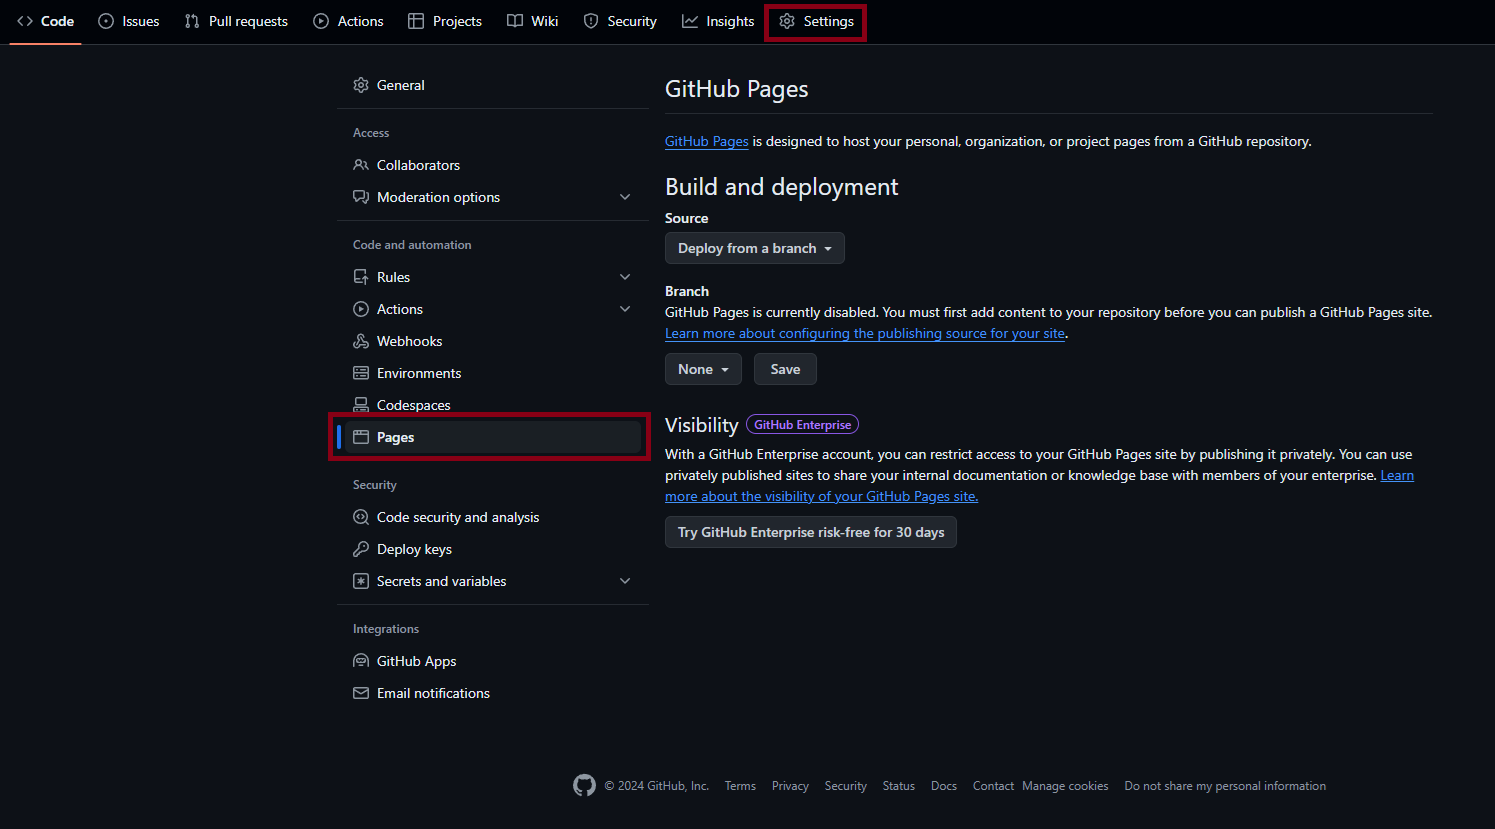Open the Code tab
Screen dimensions: 1495x829
coord(46,21)
